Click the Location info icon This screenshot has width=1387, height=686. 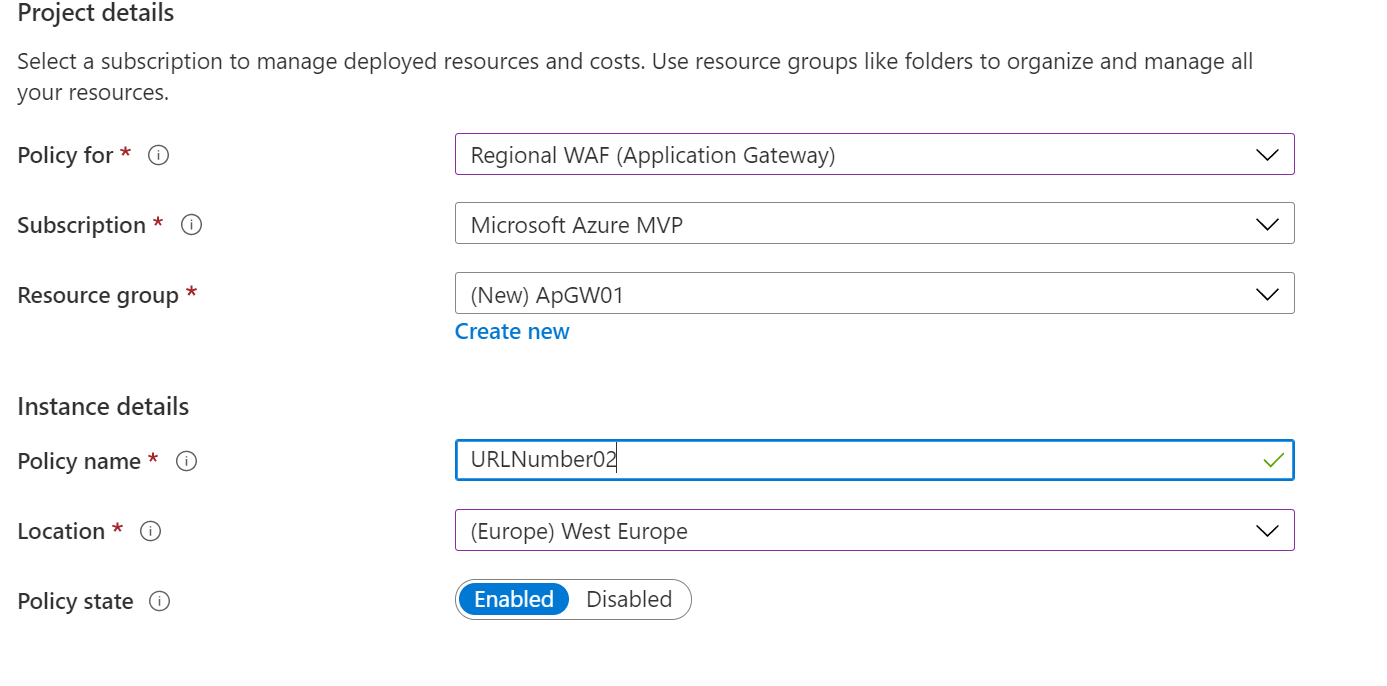click(x=151, y=532)
